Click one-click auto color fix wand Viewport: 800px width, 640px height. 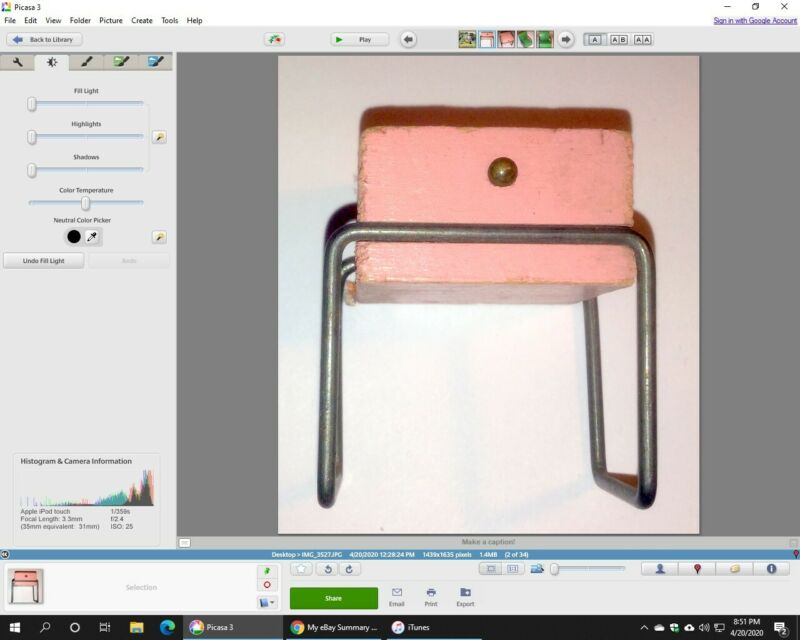point(159,237)
